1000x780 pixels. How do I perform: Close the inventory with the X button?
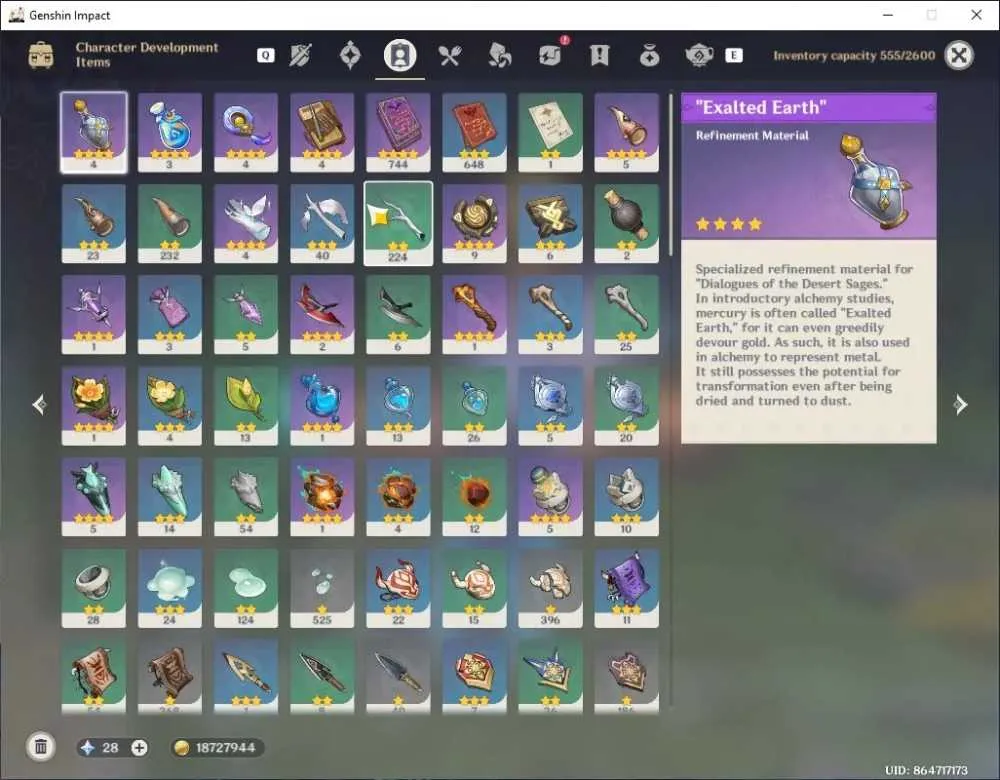(x=959, y=55)
